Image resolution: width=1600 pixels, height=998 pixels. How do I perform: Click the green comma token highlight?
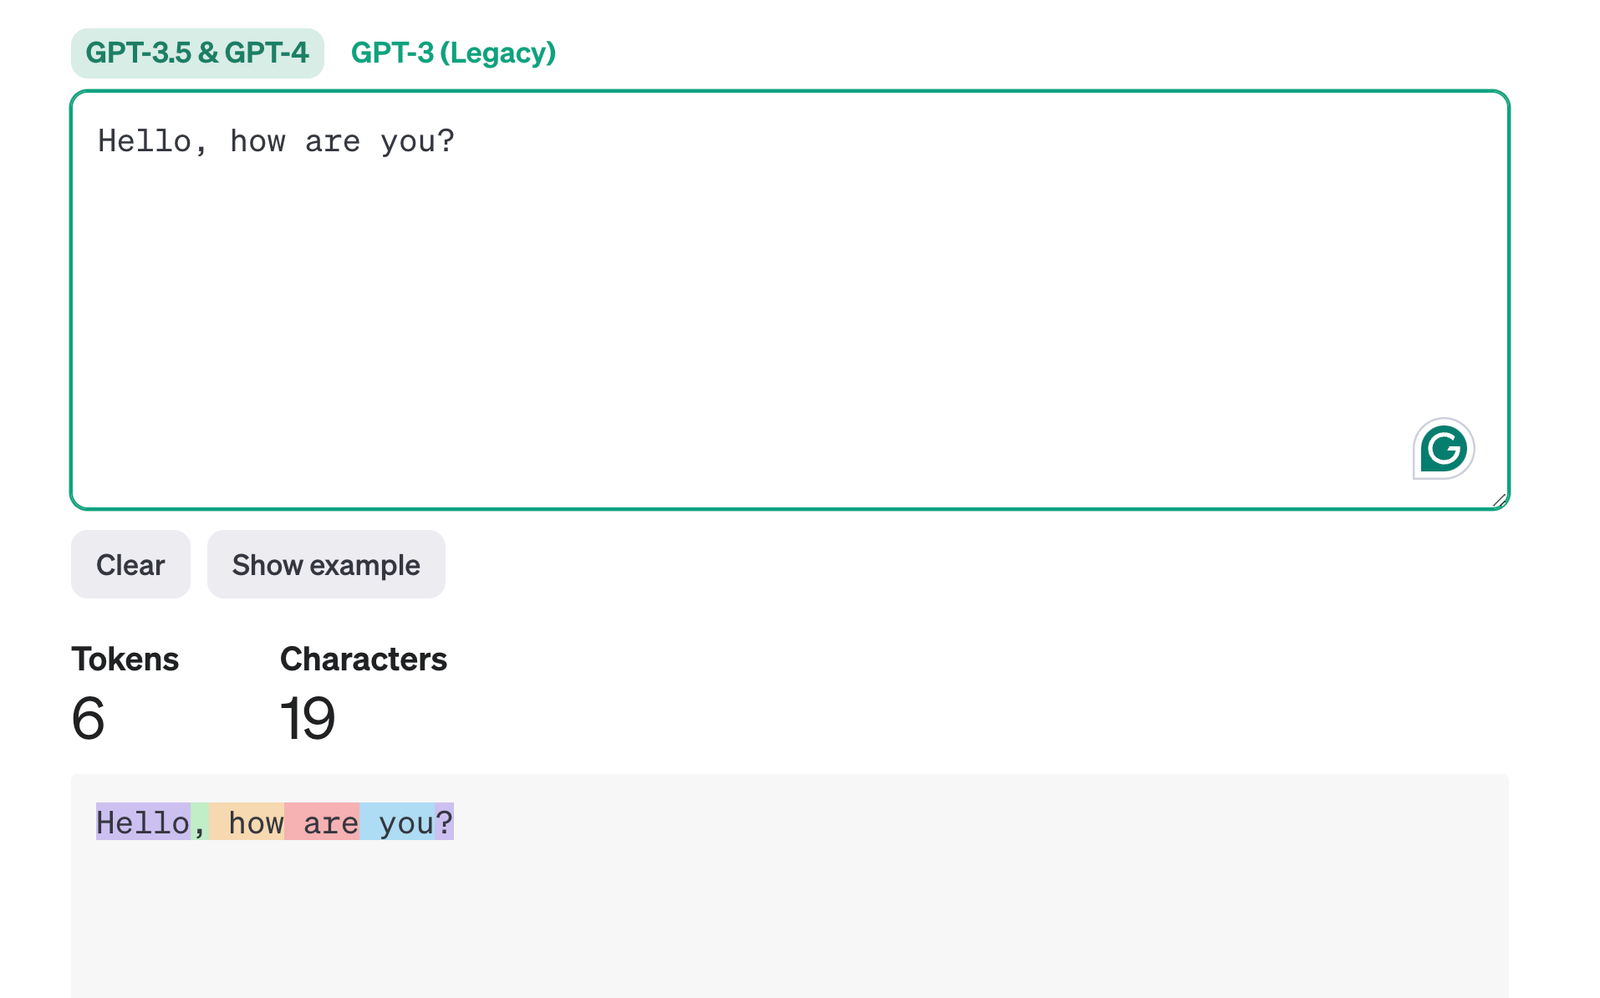200,822
